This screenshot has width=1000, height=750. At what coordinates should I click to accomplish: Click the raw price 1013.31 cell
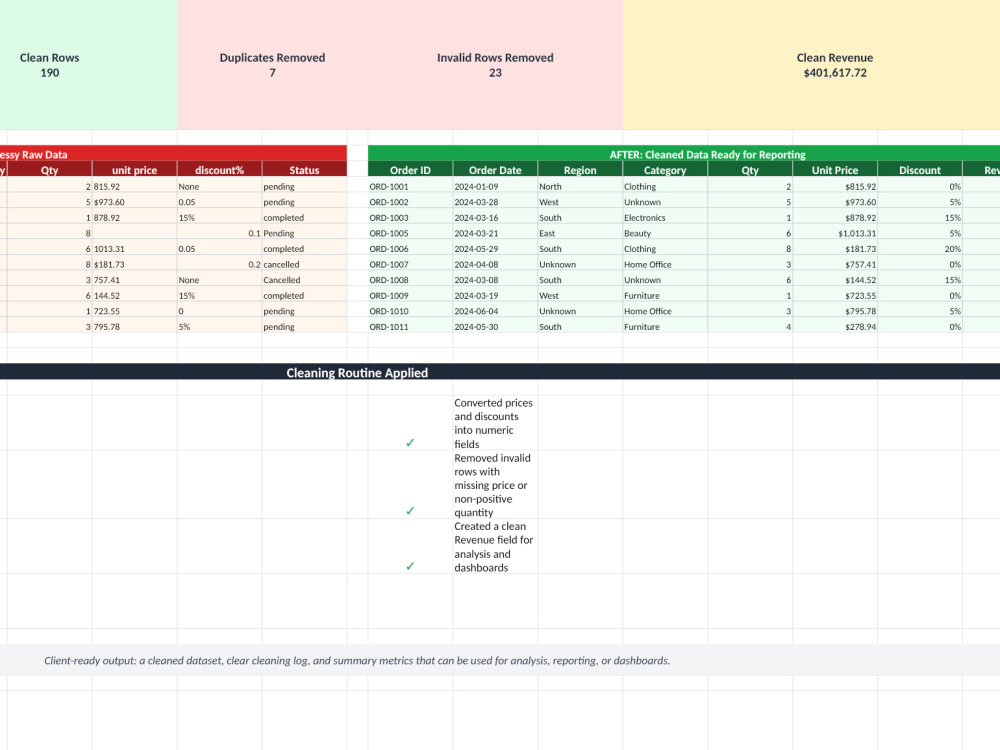pos(135,248)
